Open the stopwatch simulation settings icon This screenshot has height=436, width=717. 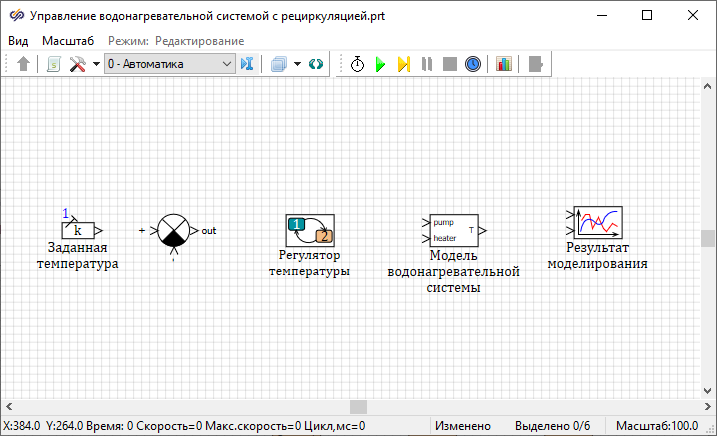click(x=357, y=64)
